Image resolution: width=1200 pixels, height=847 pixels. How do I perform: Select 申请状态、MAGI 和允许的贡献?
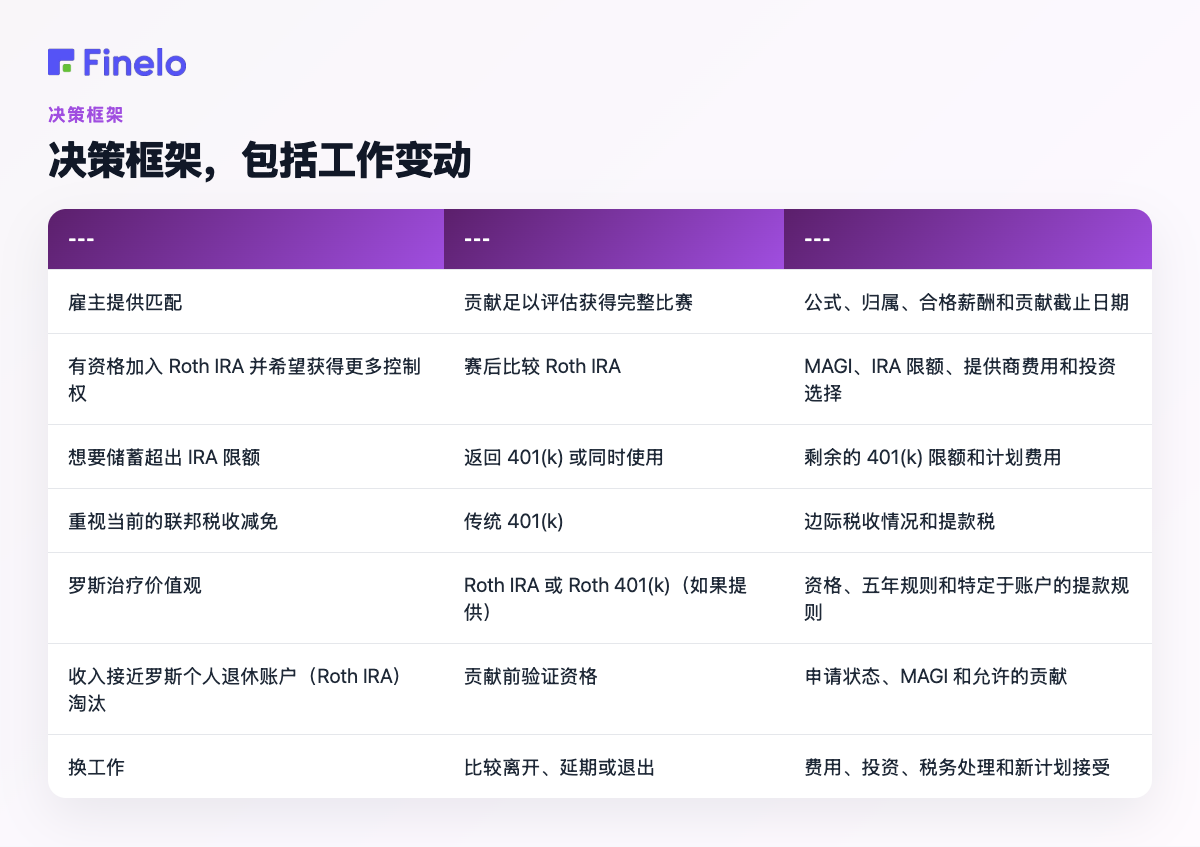point(968,690)
